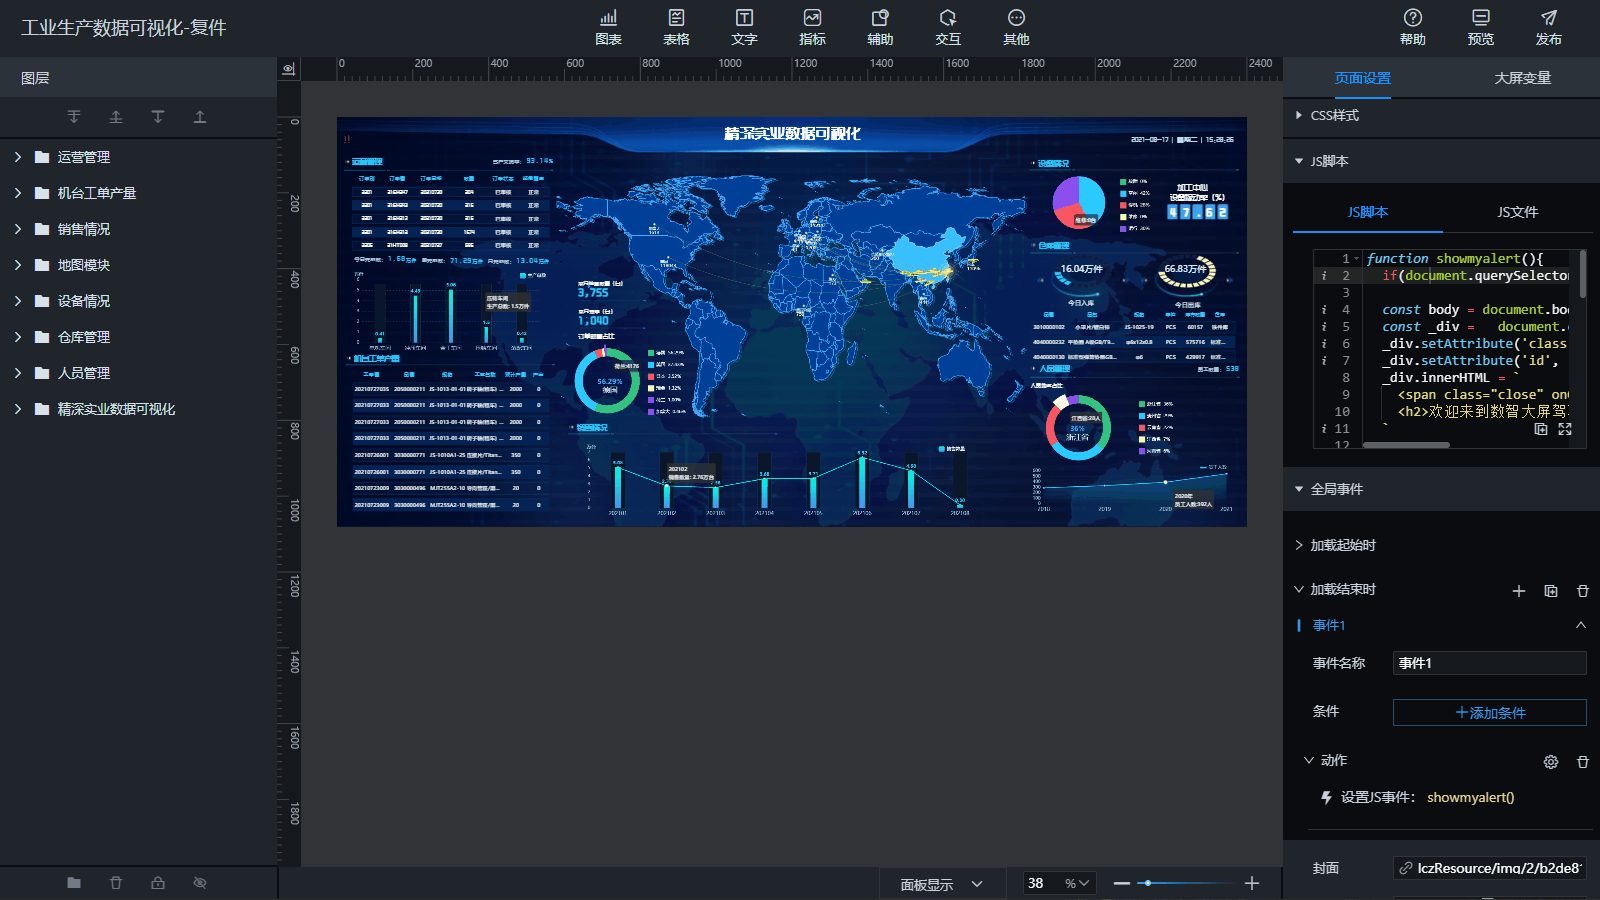Click the 指标 indicator toolbar icon

coord(812,27)
